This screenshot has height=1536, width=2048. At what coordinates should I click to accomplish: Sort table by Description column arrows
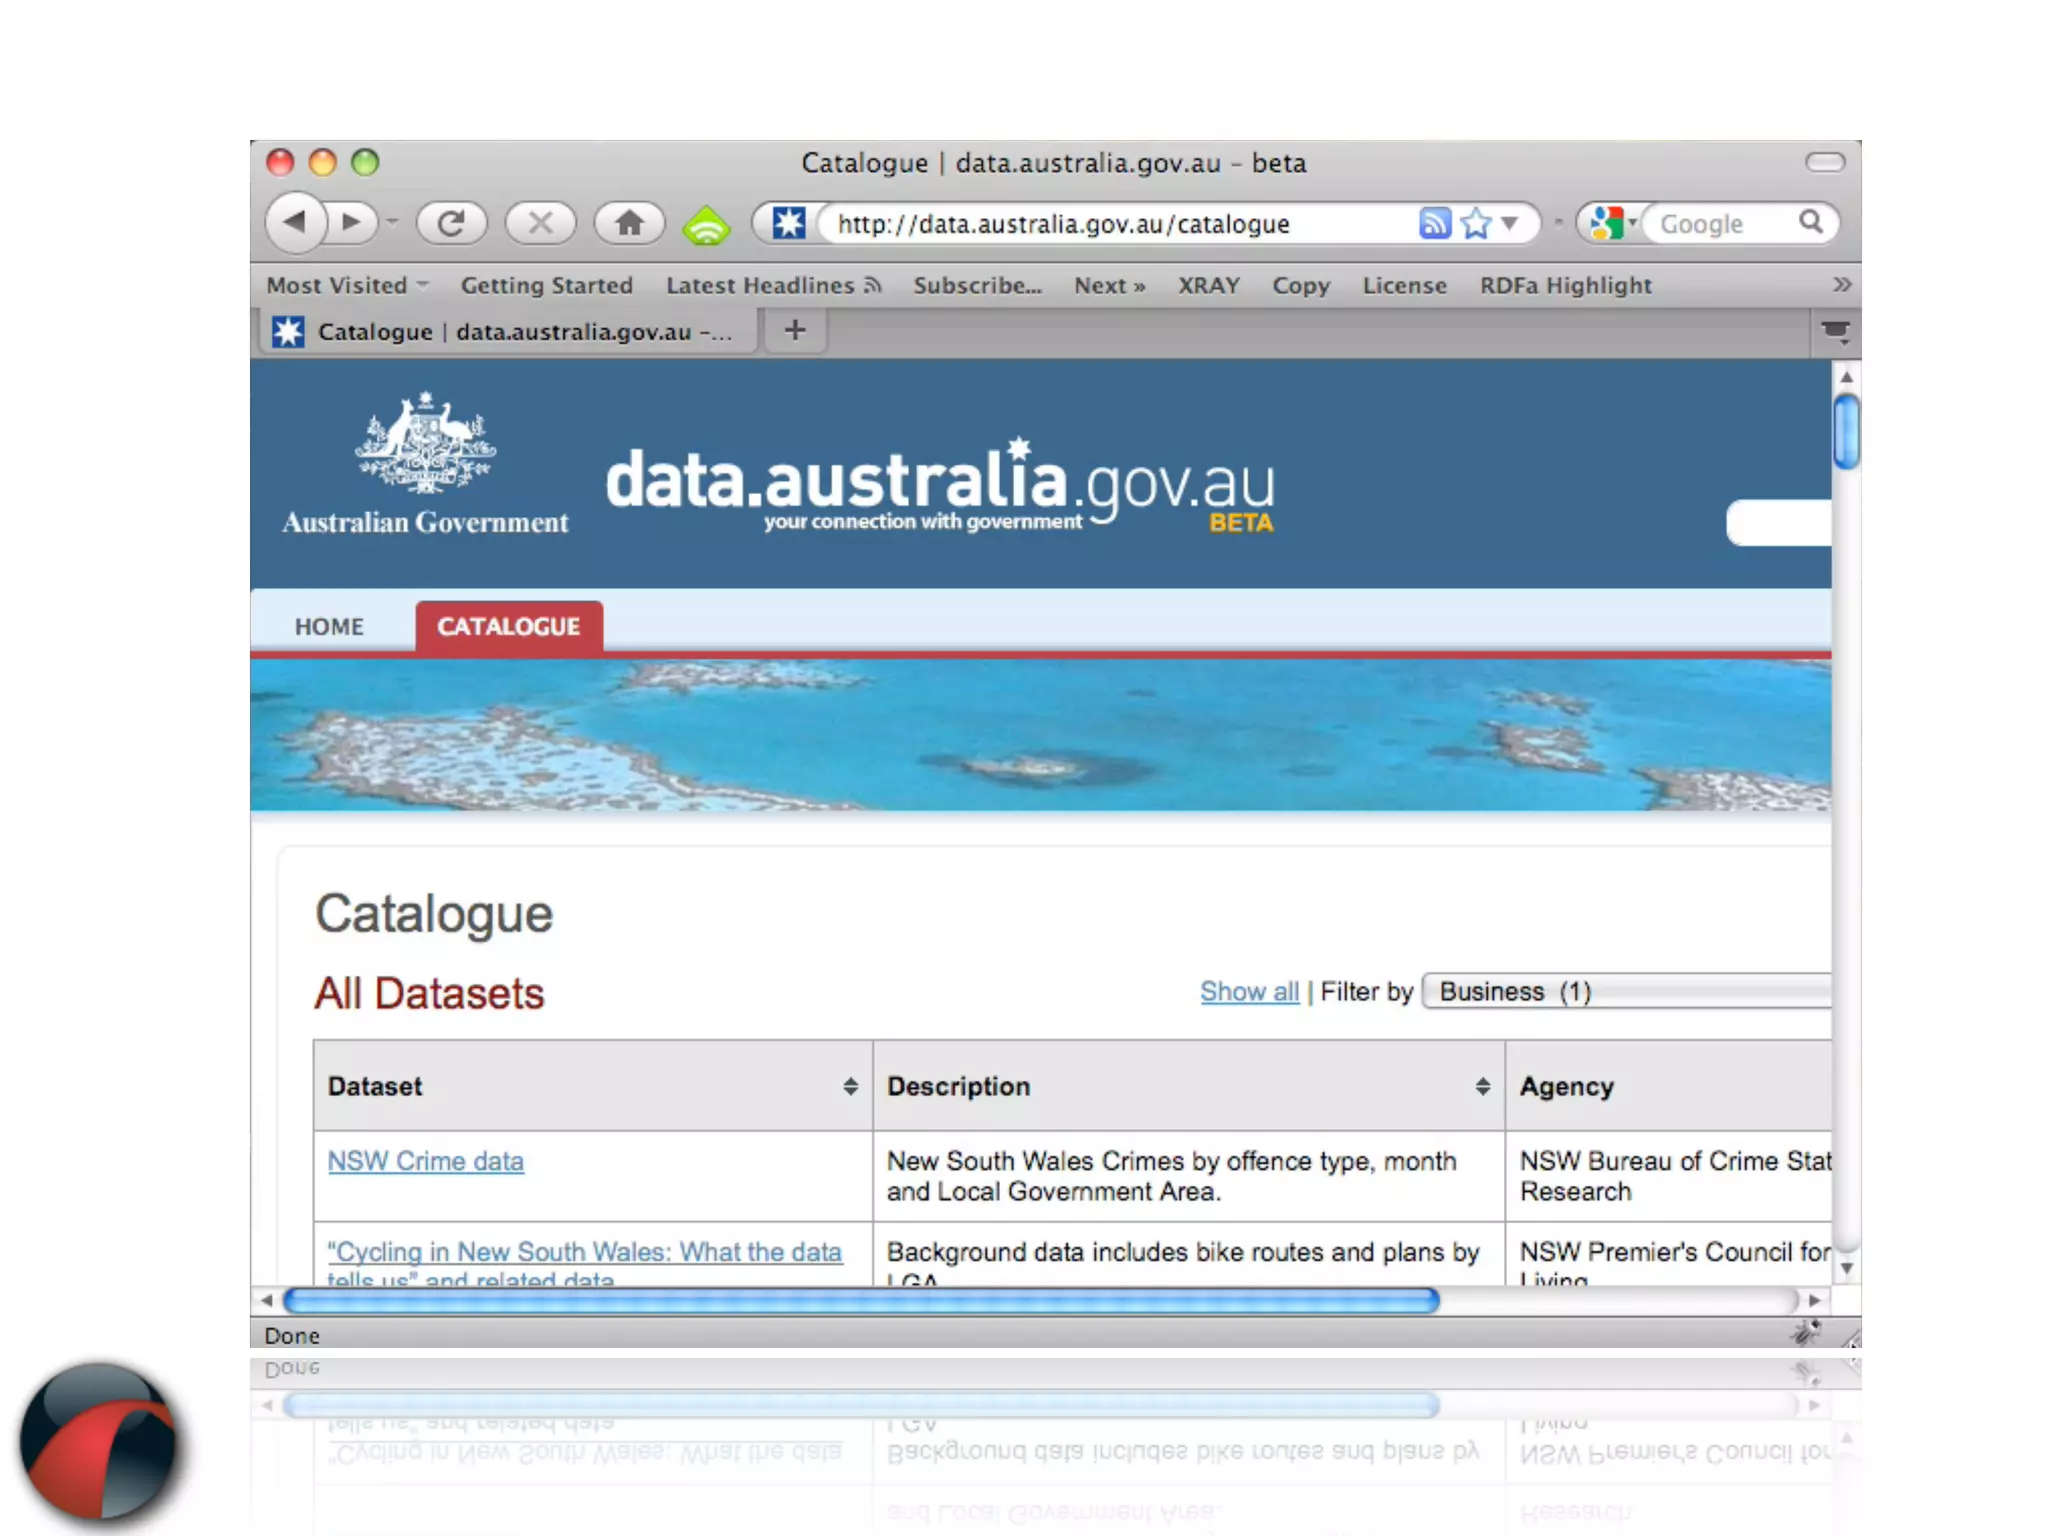(1482, 1086)
